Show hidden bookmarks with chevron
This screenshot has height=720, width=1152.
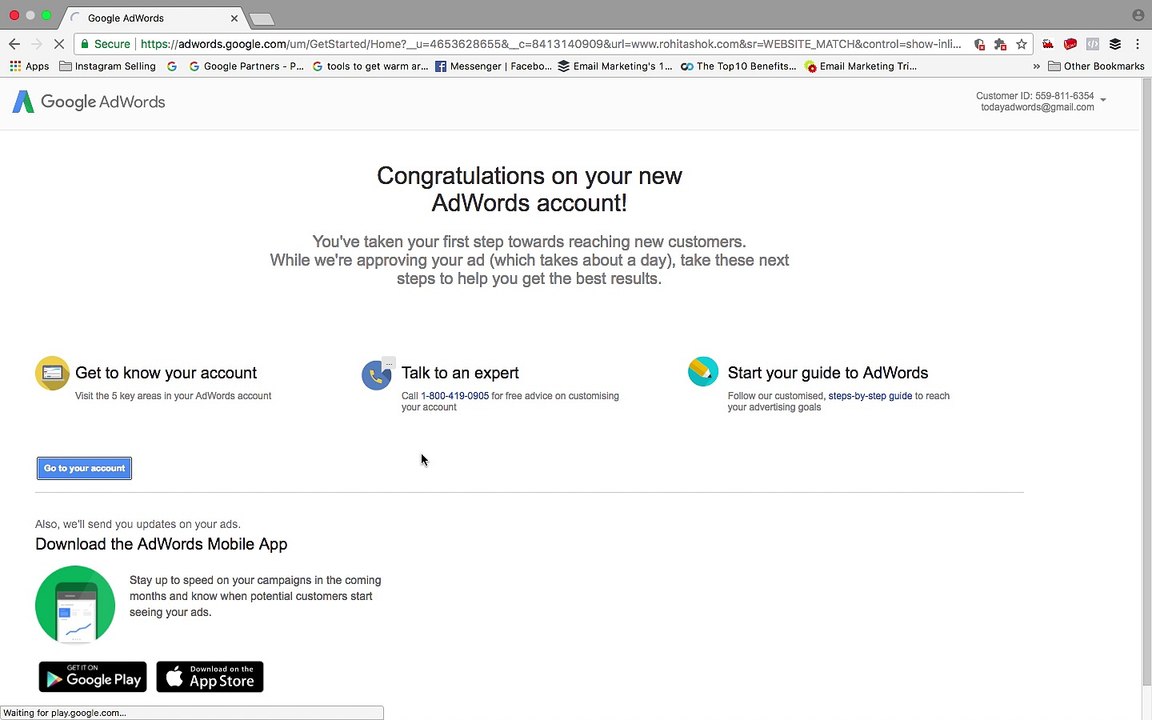1037,66
